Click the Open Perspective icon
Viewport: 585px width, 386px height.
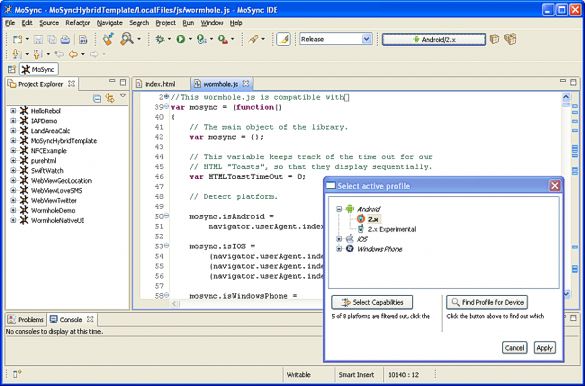coord(12,69)
